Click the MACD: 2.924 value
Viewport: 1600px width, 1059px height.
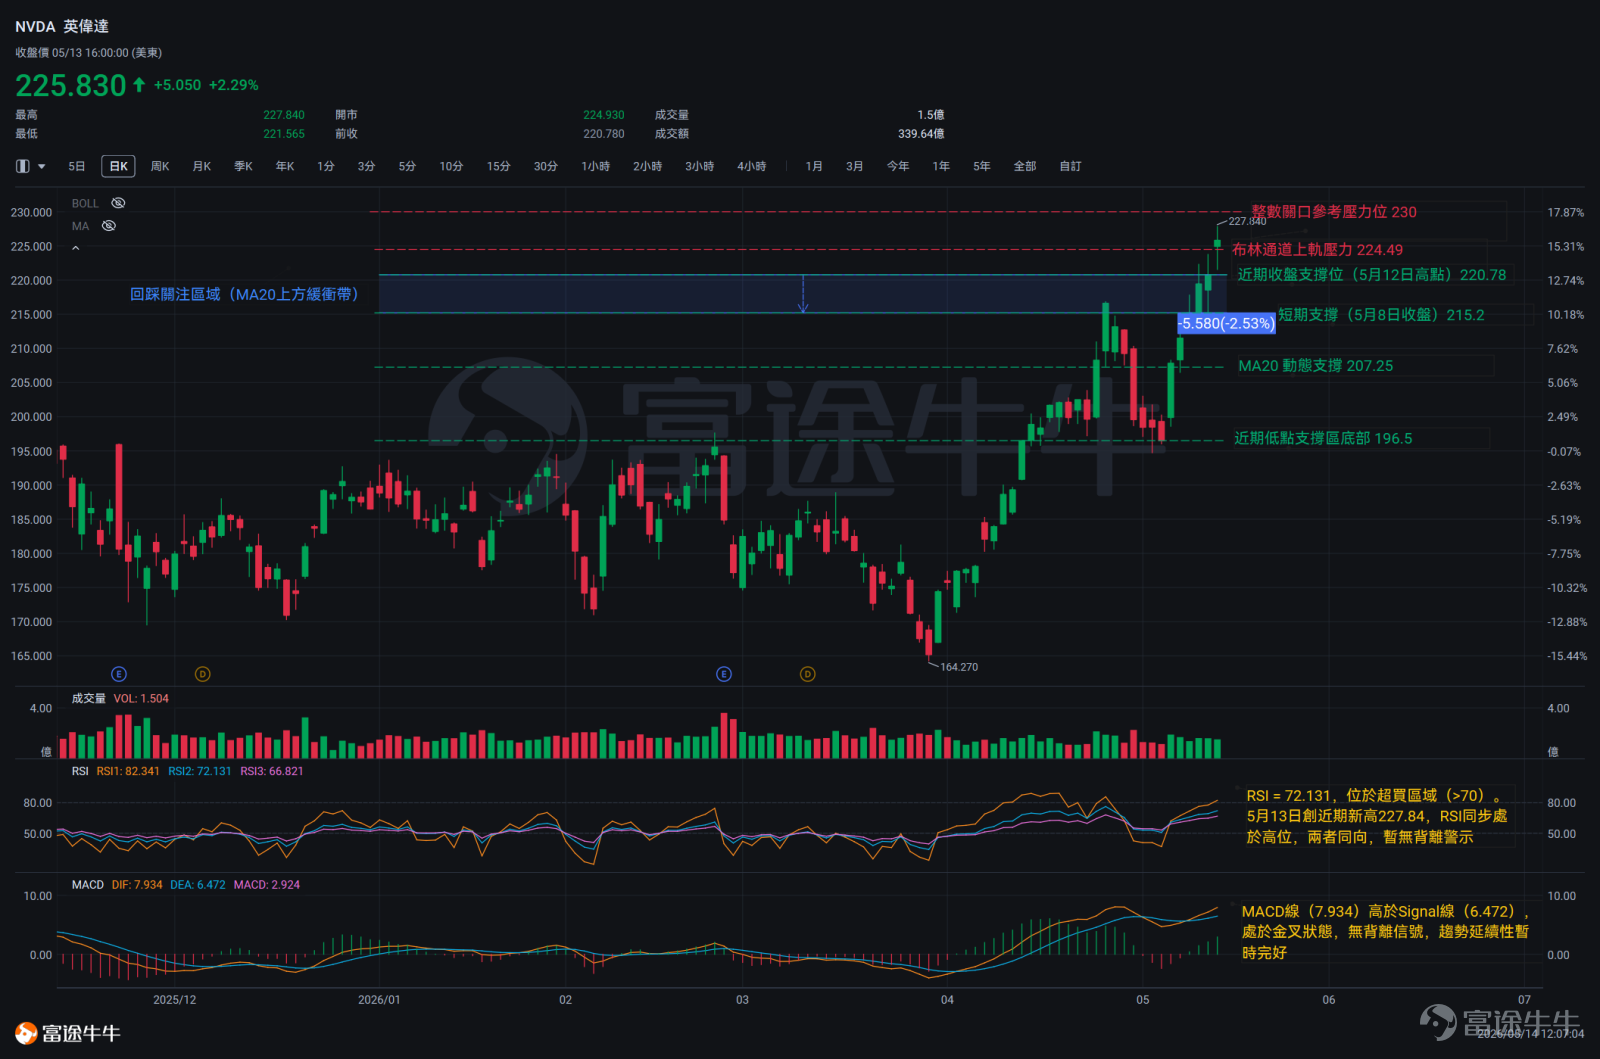pos(267,885)
